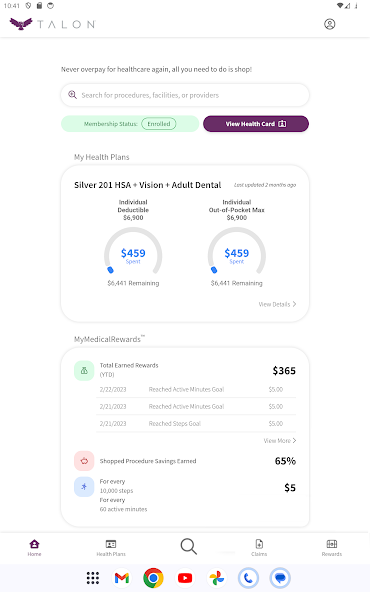
Task: Expand View Details for health plan
Action: click(278, 304)
